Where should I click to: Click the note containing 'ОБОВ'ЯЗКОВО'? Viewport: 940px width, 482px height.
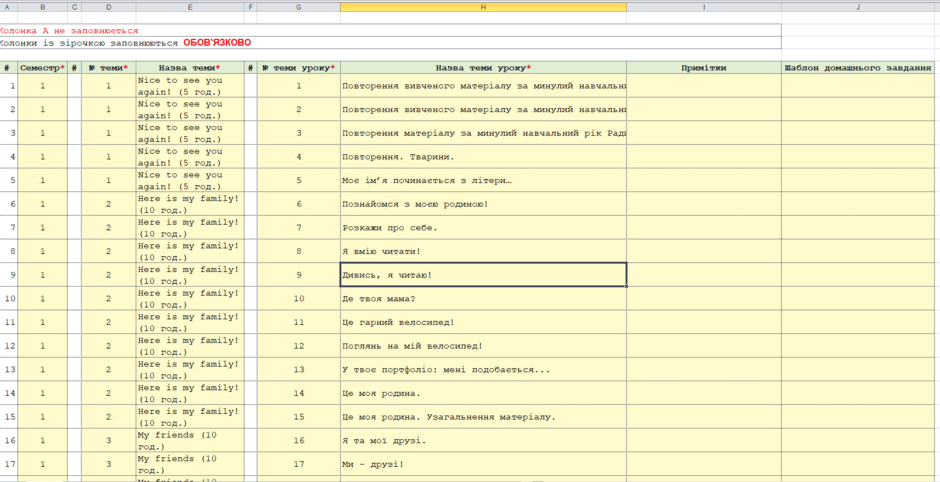click(x=390, y=43)
